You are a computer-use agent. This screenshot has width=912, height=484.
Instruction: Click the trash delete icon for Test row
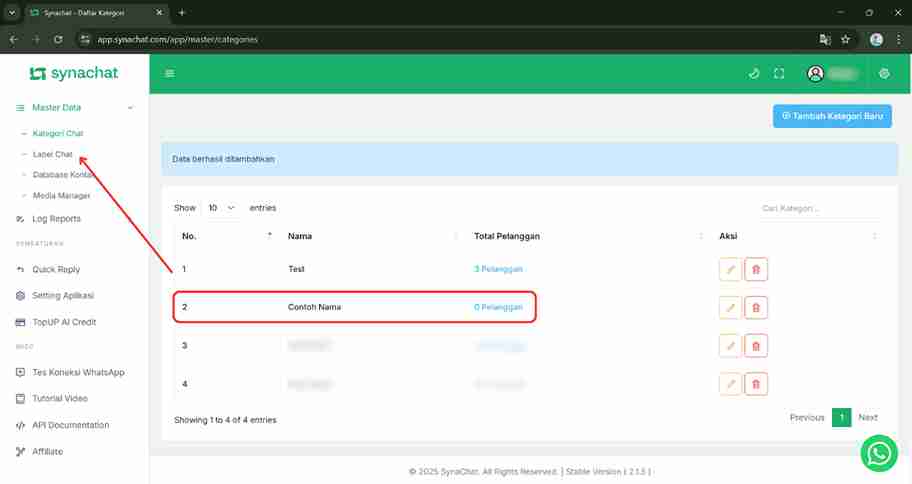tap(756, 269)
